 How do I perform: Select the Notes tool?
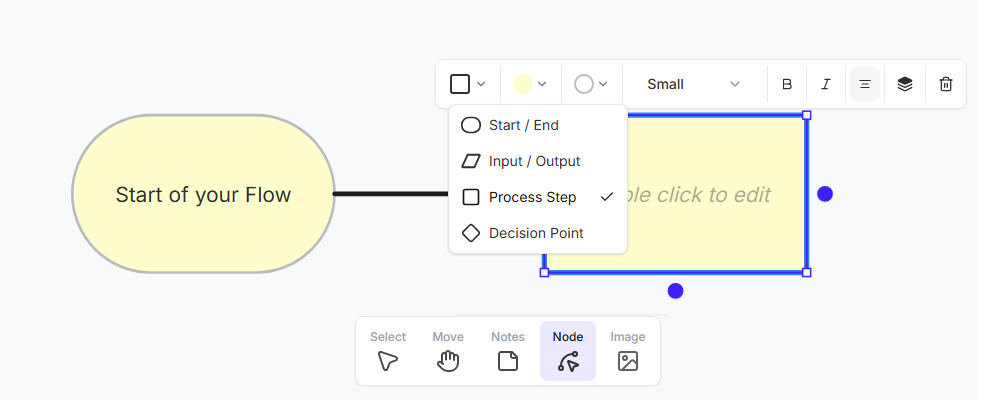click(508, 351)
